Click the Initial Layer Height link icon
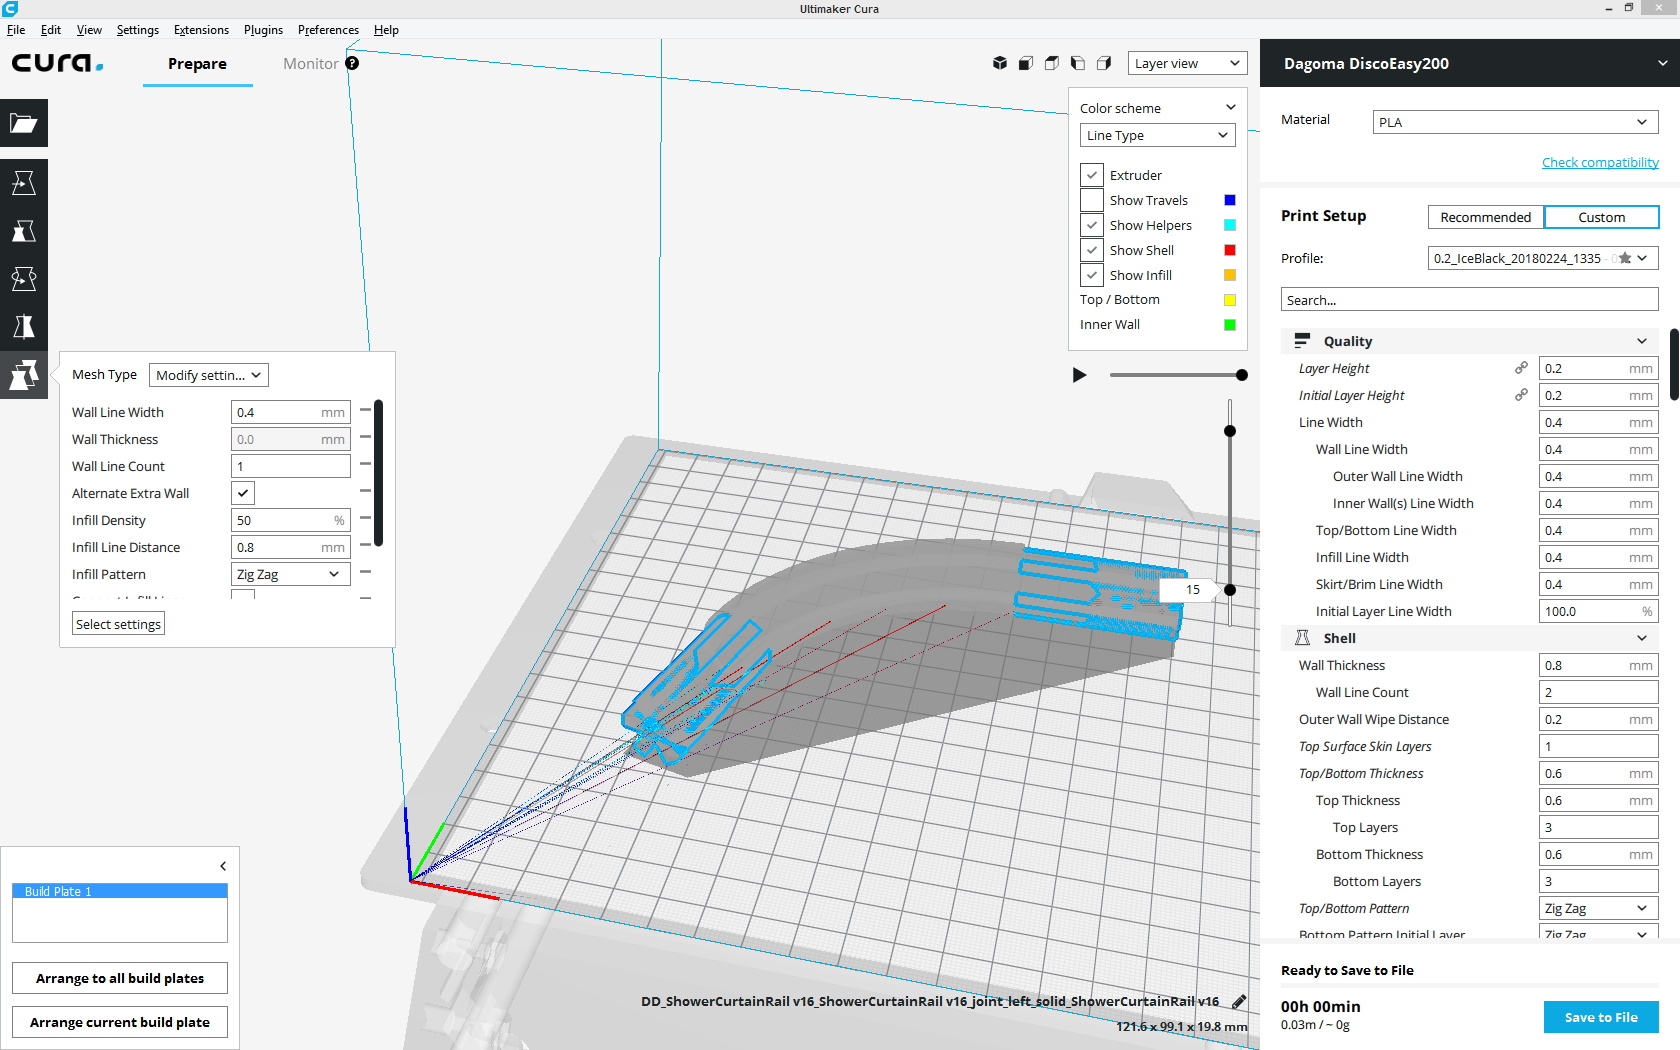This screenshot has height=1050, width=1680. [x=1521, y=395]
